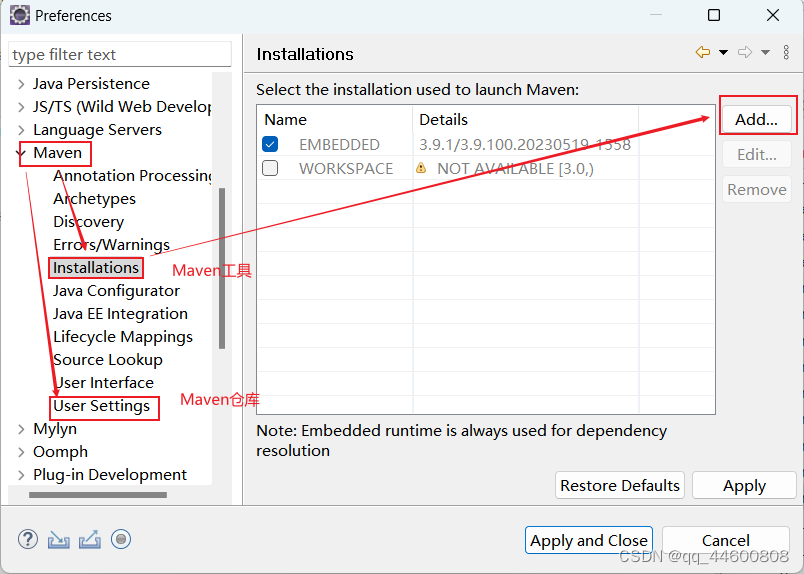Select the Maven tree label
The image size is (804, 574).
point(57,153)
